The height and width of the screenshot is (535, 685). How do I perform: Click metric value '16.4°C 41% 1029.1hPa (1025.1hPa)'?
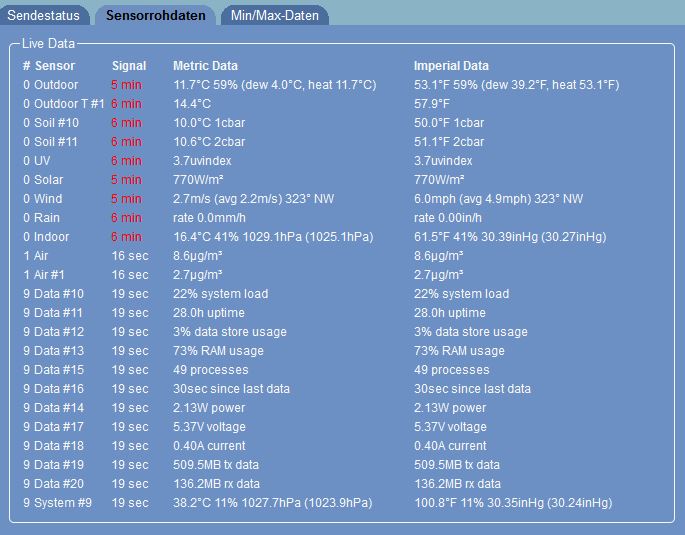click(x=273, y=237)
